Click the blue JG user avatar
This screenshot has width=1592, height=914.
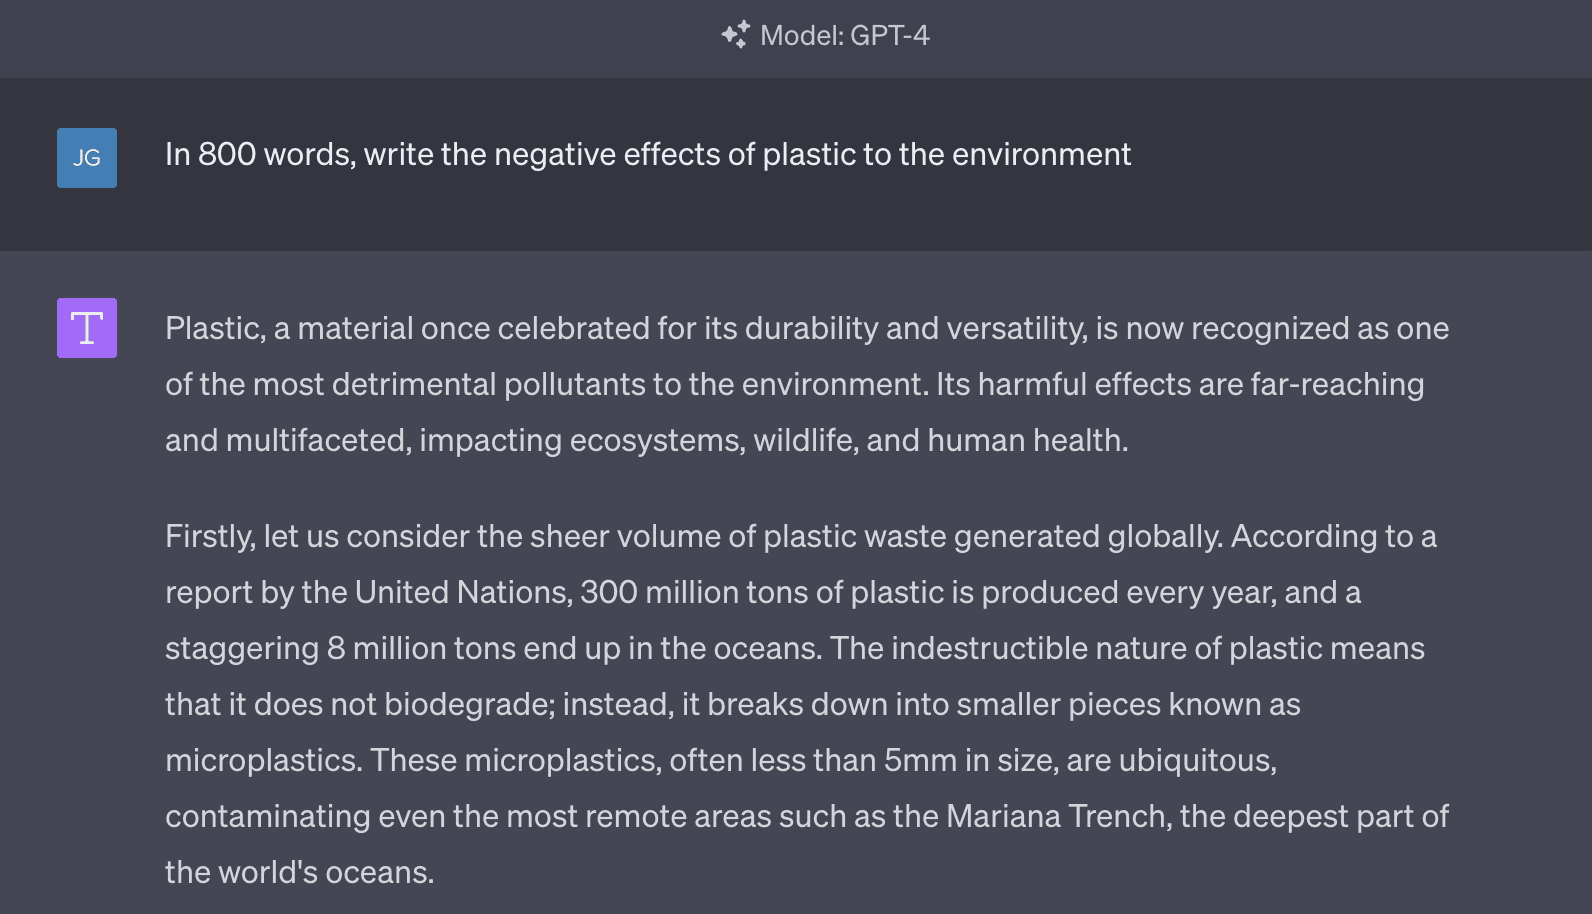click(x=87, y=158)
